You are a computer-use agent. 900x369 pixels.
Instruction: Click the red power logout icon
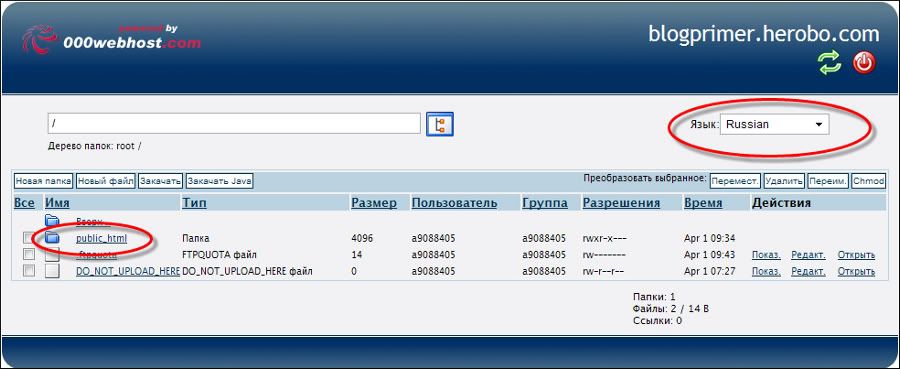tap(864, 63)
